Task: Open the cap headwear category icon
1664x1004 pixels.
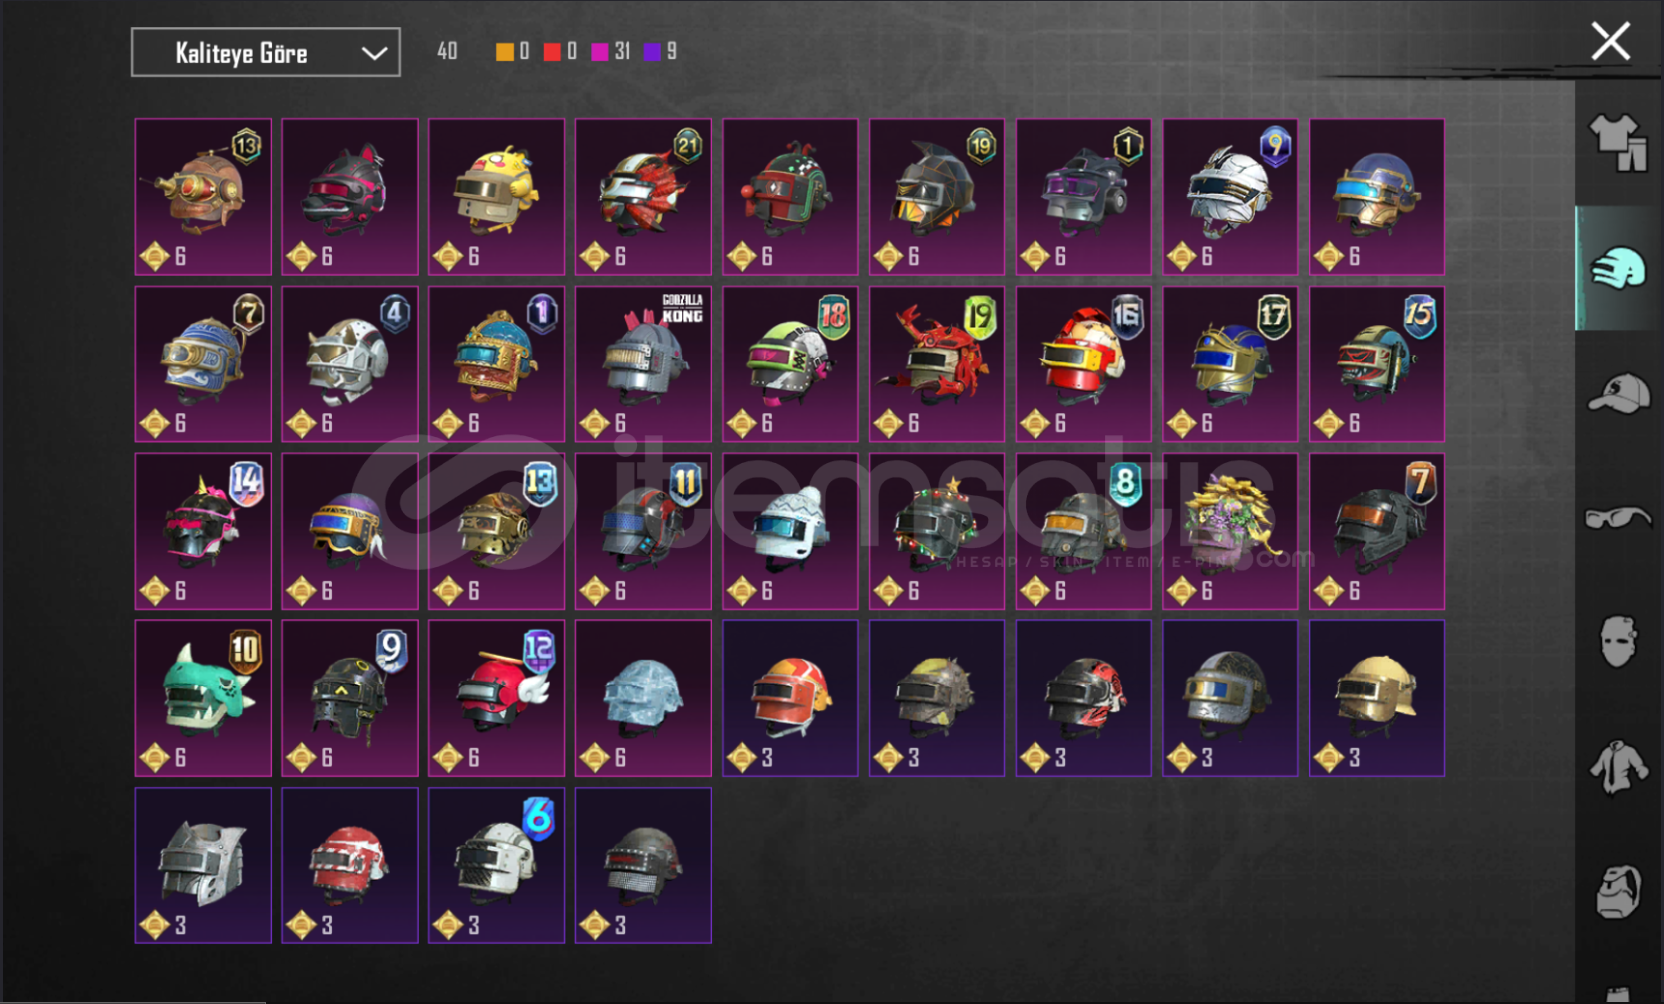Action: click(x=1619, y=393)
